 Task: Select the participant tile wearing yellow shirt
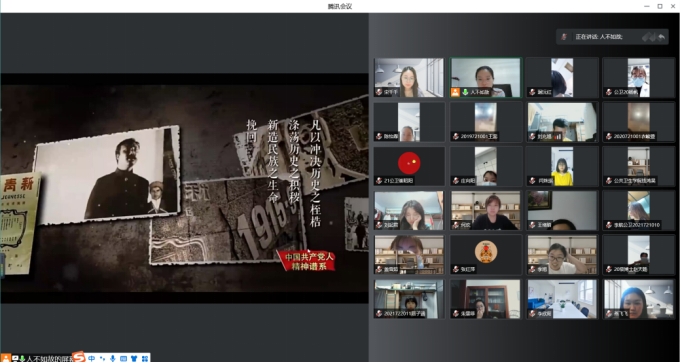(x=562, y=166)
